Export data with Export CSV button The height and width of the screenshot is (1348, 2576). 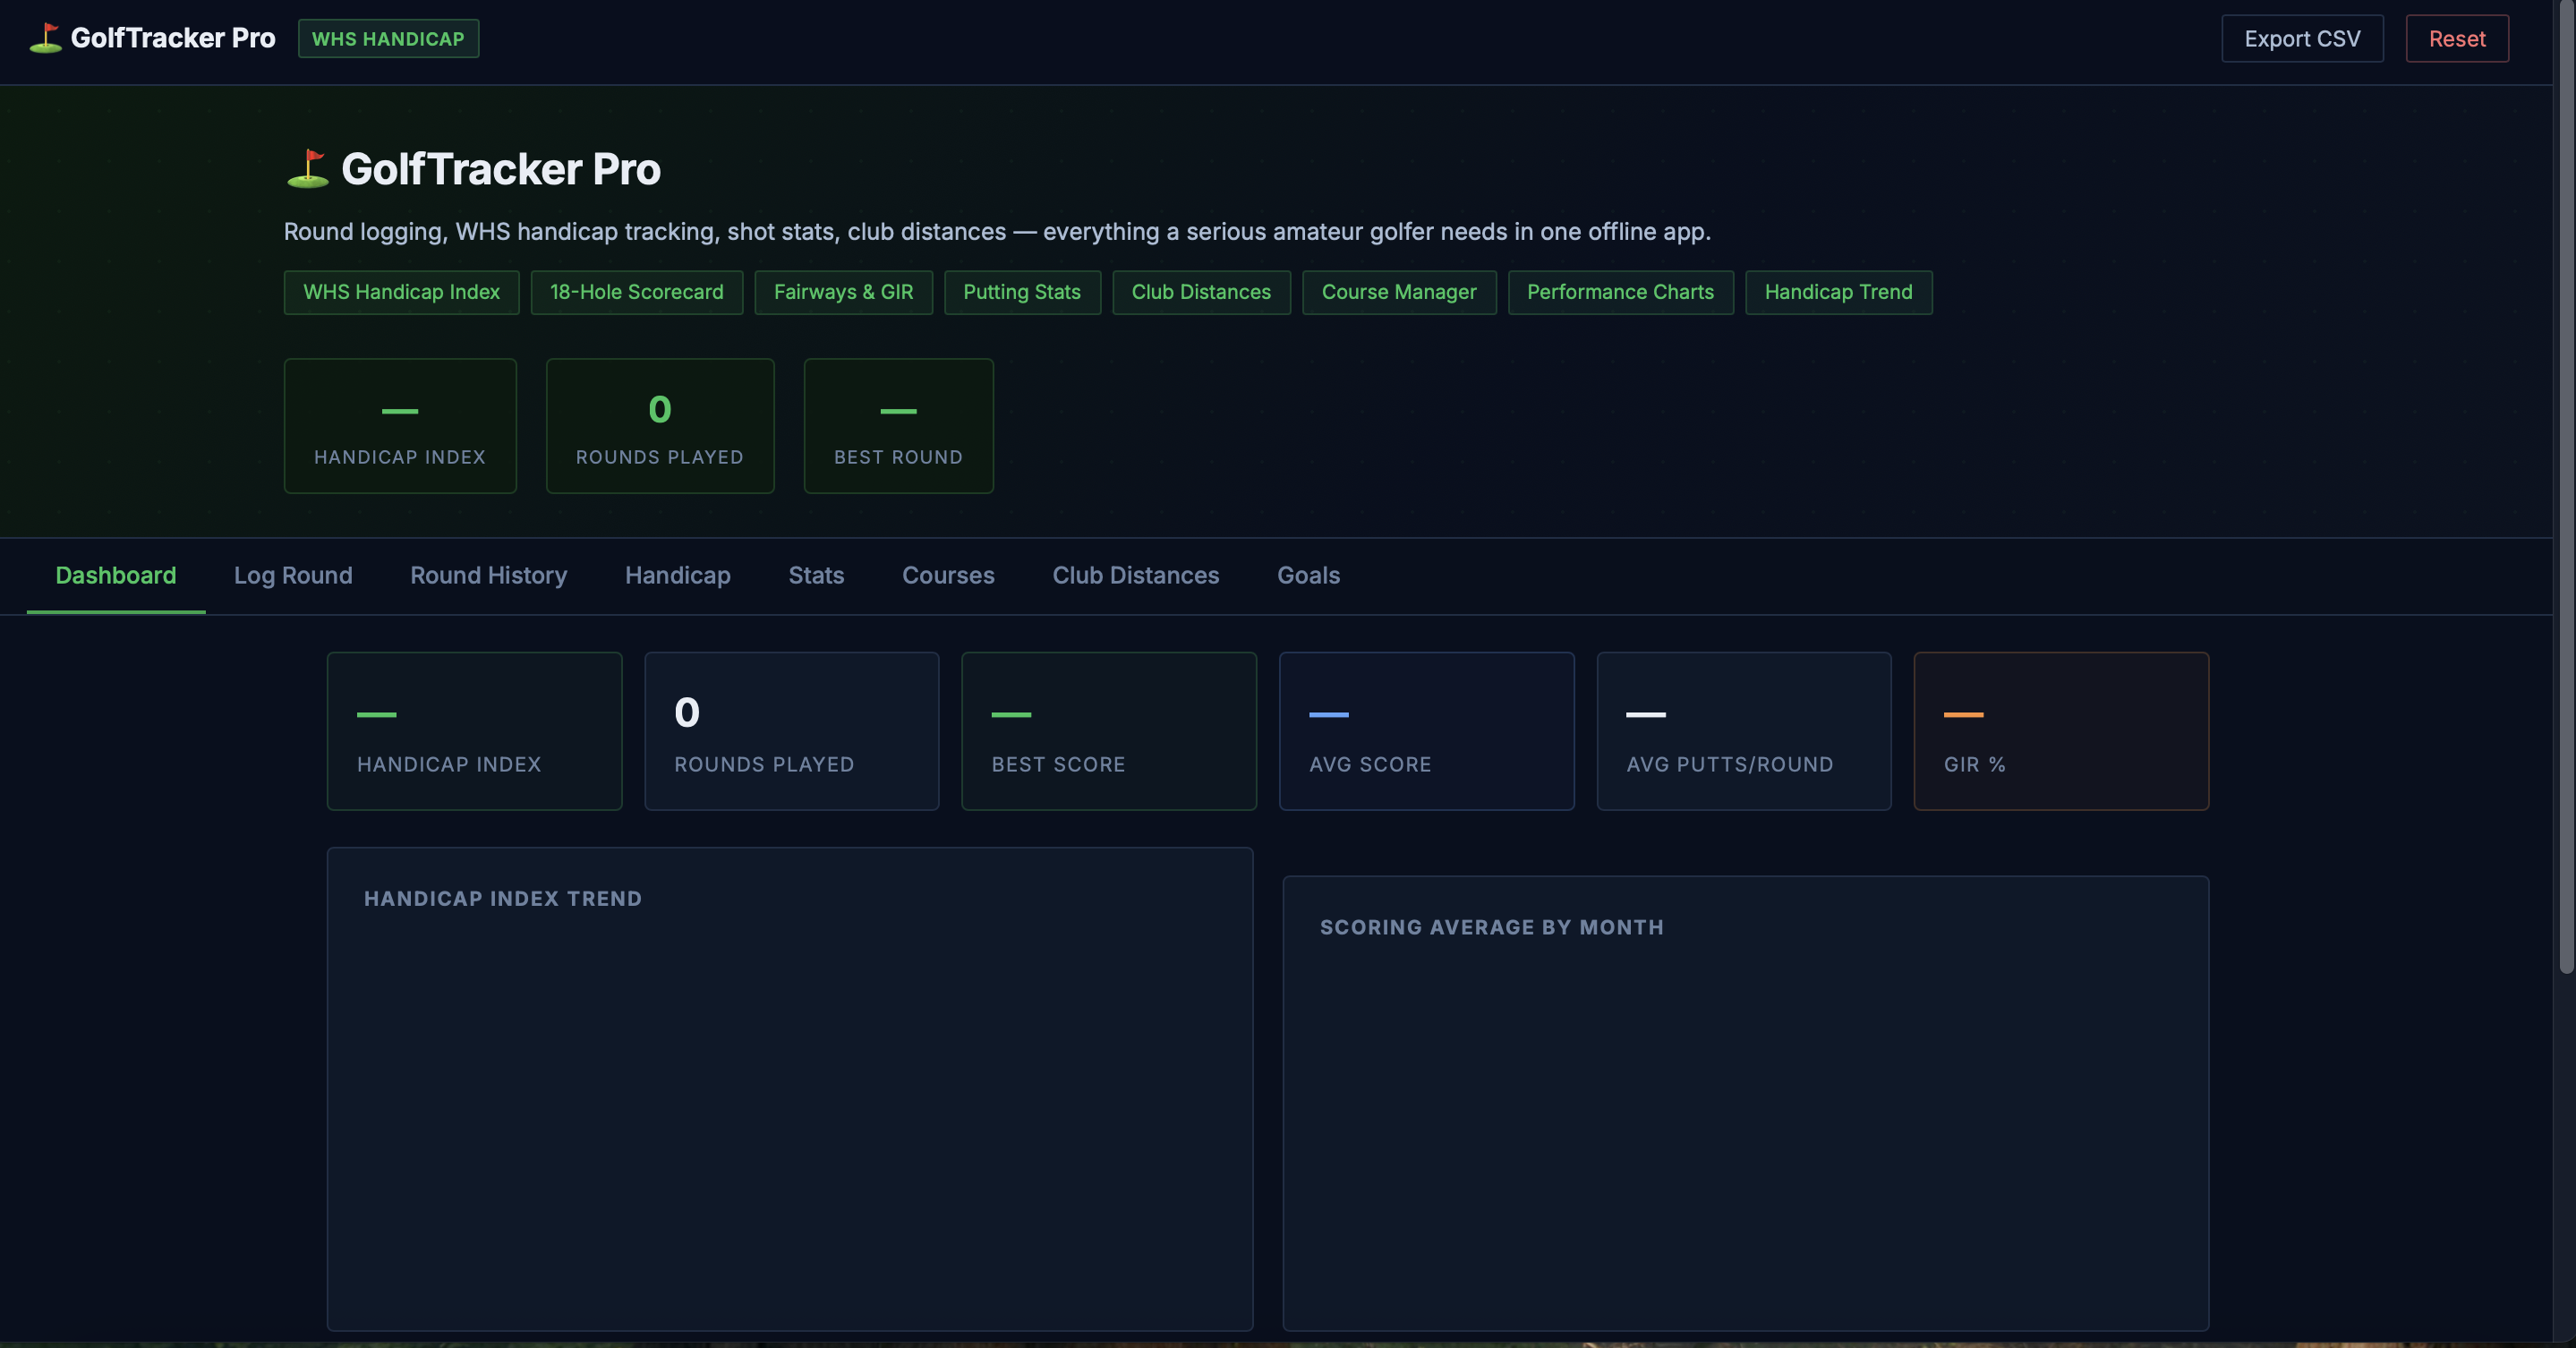(x=2302, y=39)
